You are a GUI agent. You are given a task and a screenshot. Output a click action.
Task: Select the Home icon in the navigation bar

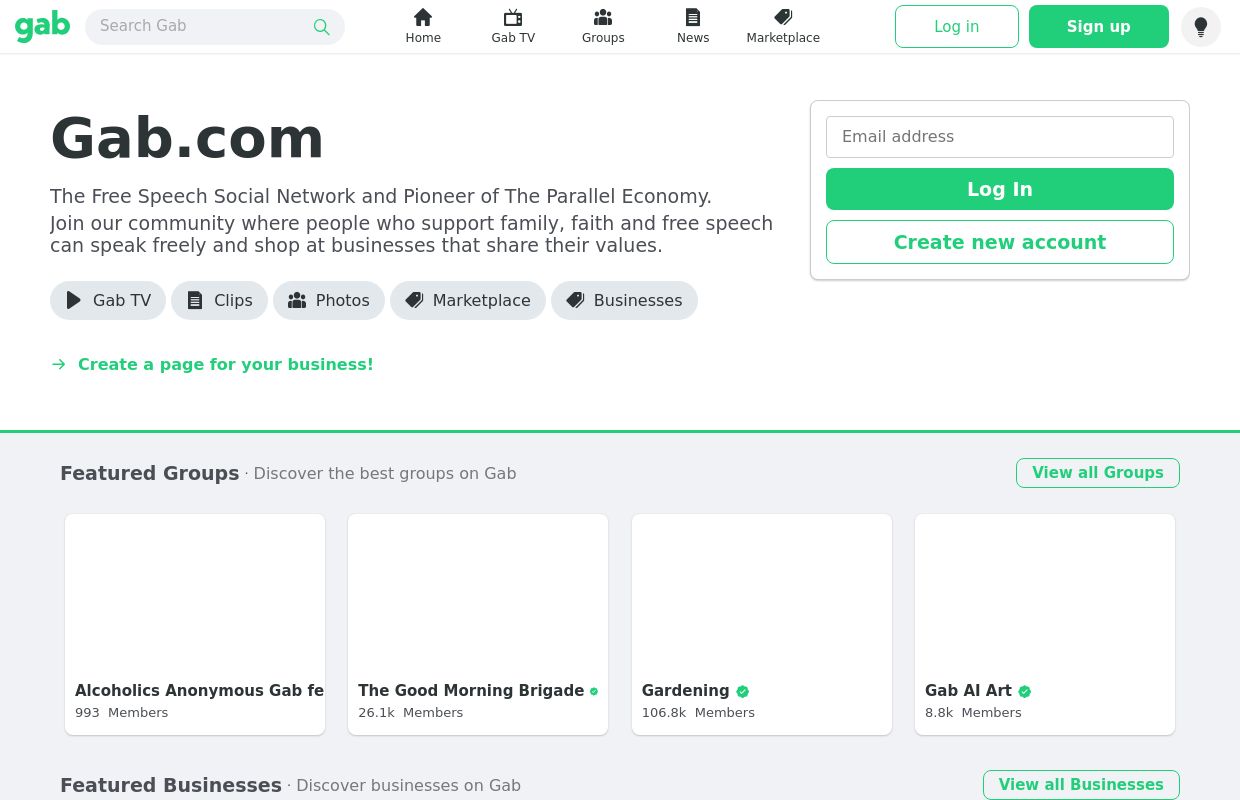tap(422, 17)
